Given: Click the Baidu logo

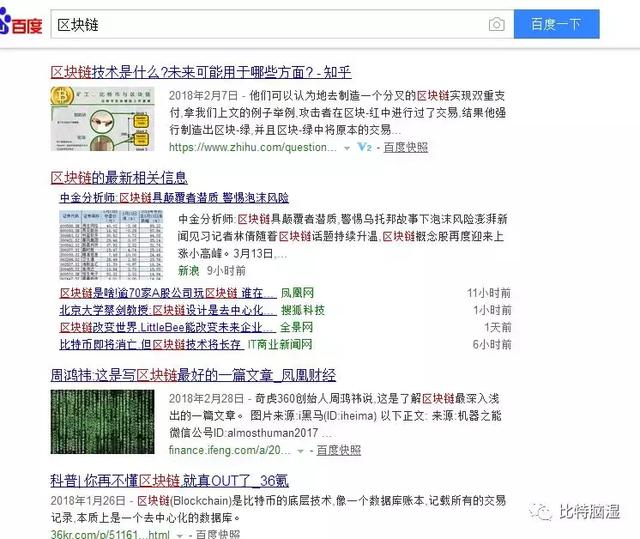Looking at the screenshot, I should [x=21, y=23].
